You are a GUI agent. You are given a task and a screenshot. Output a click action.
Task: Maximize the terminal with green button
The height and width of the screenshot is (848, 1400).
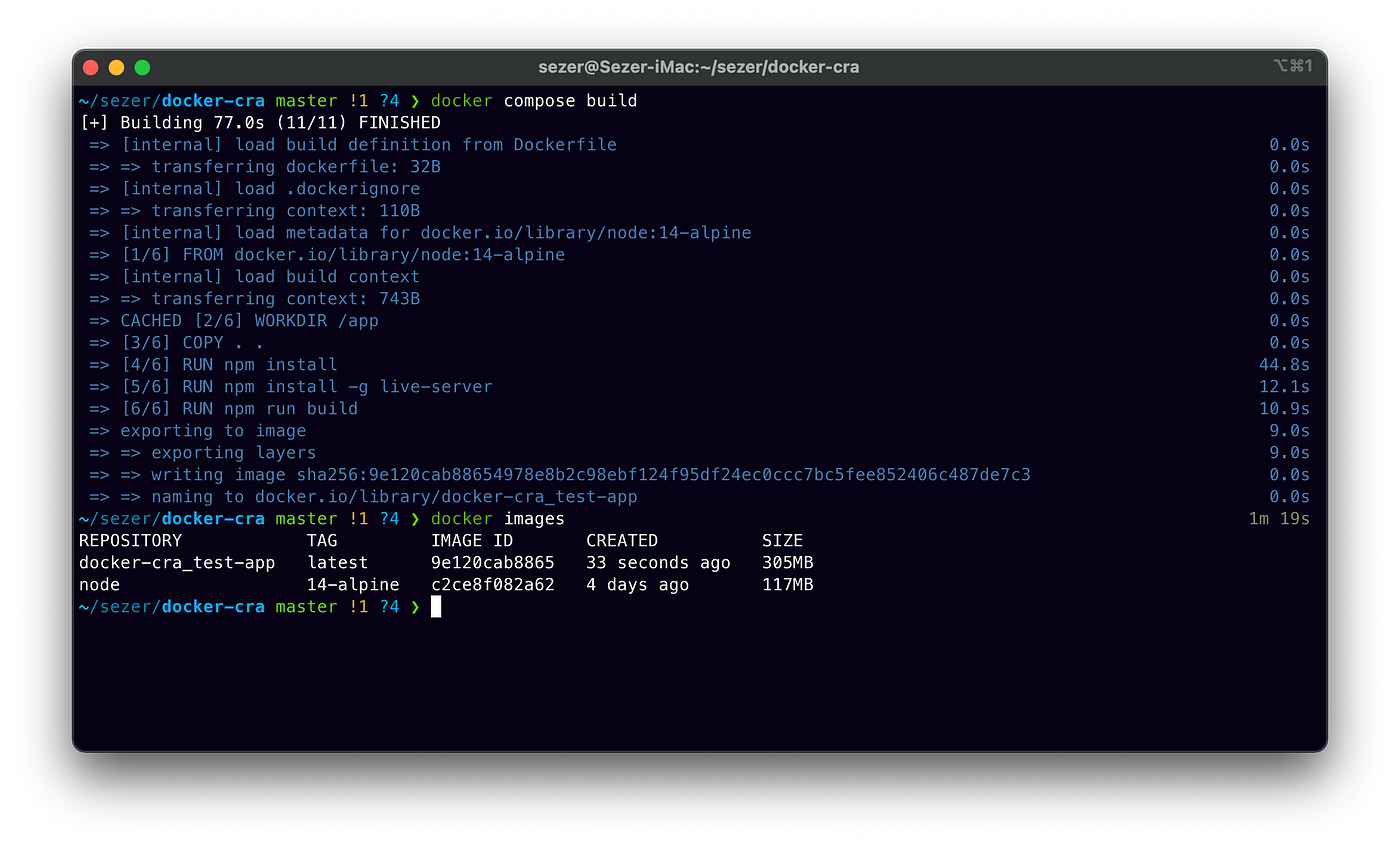pyautogui.click(x=142, y=67)
